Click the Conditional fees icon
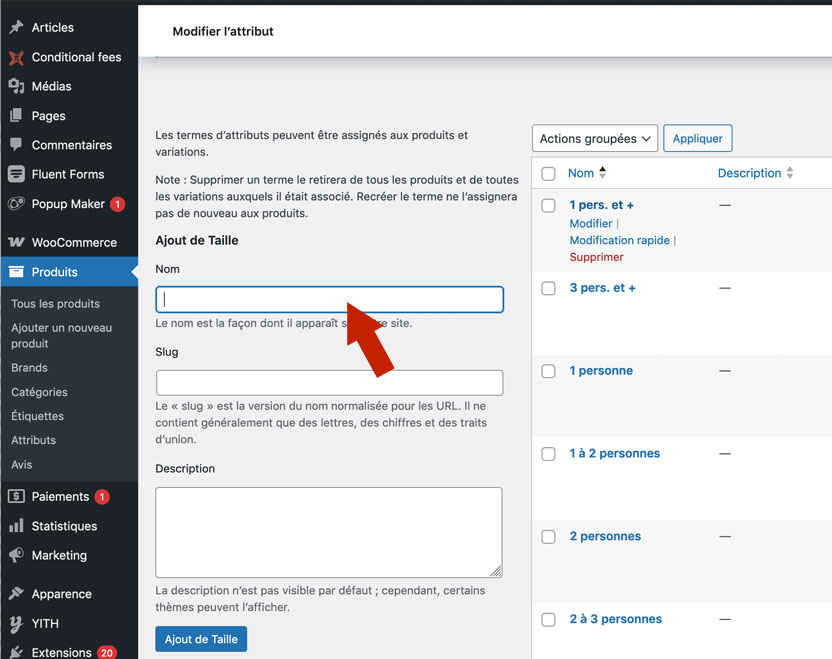Image resolution: width=832 pixels, height=659 pixels. [x=16, y=57]
